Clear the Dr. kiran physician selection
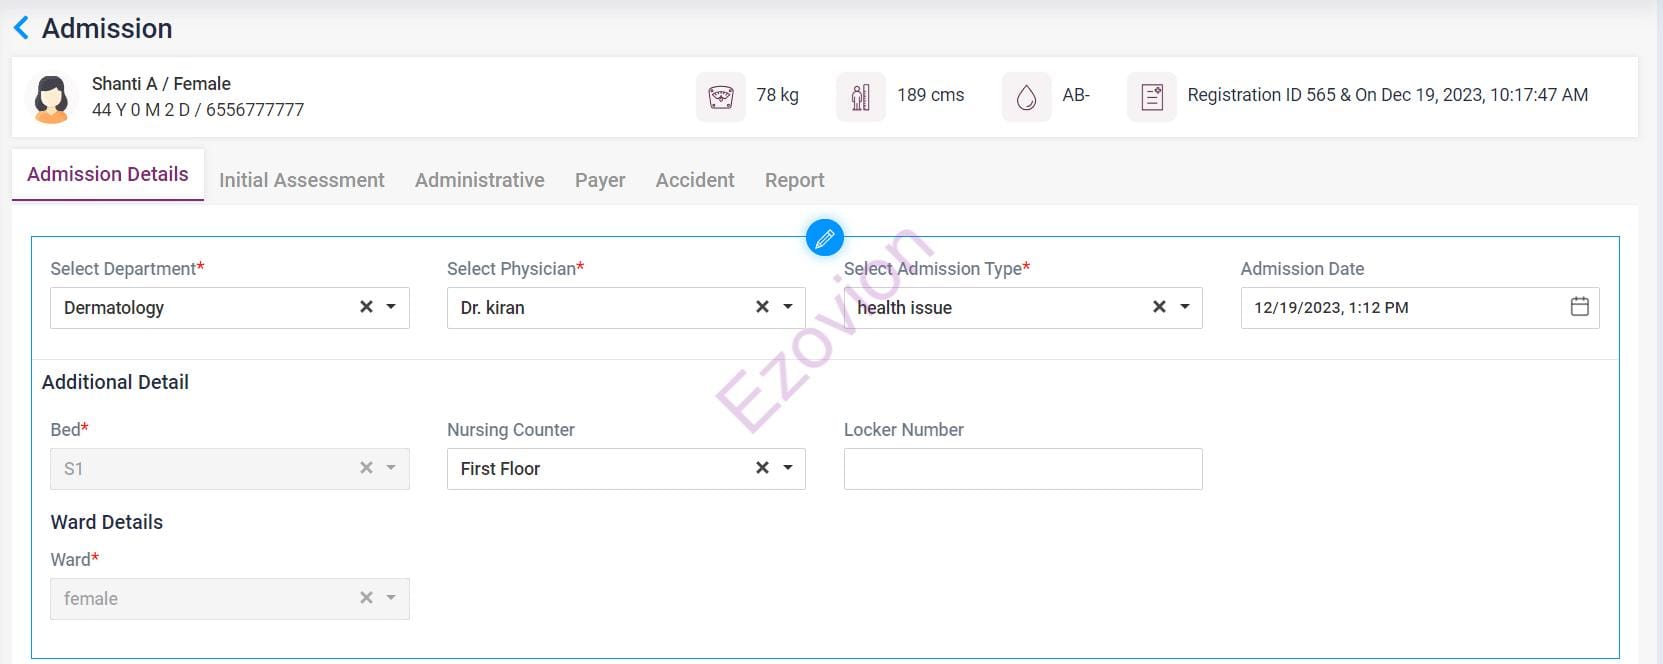 762,307
